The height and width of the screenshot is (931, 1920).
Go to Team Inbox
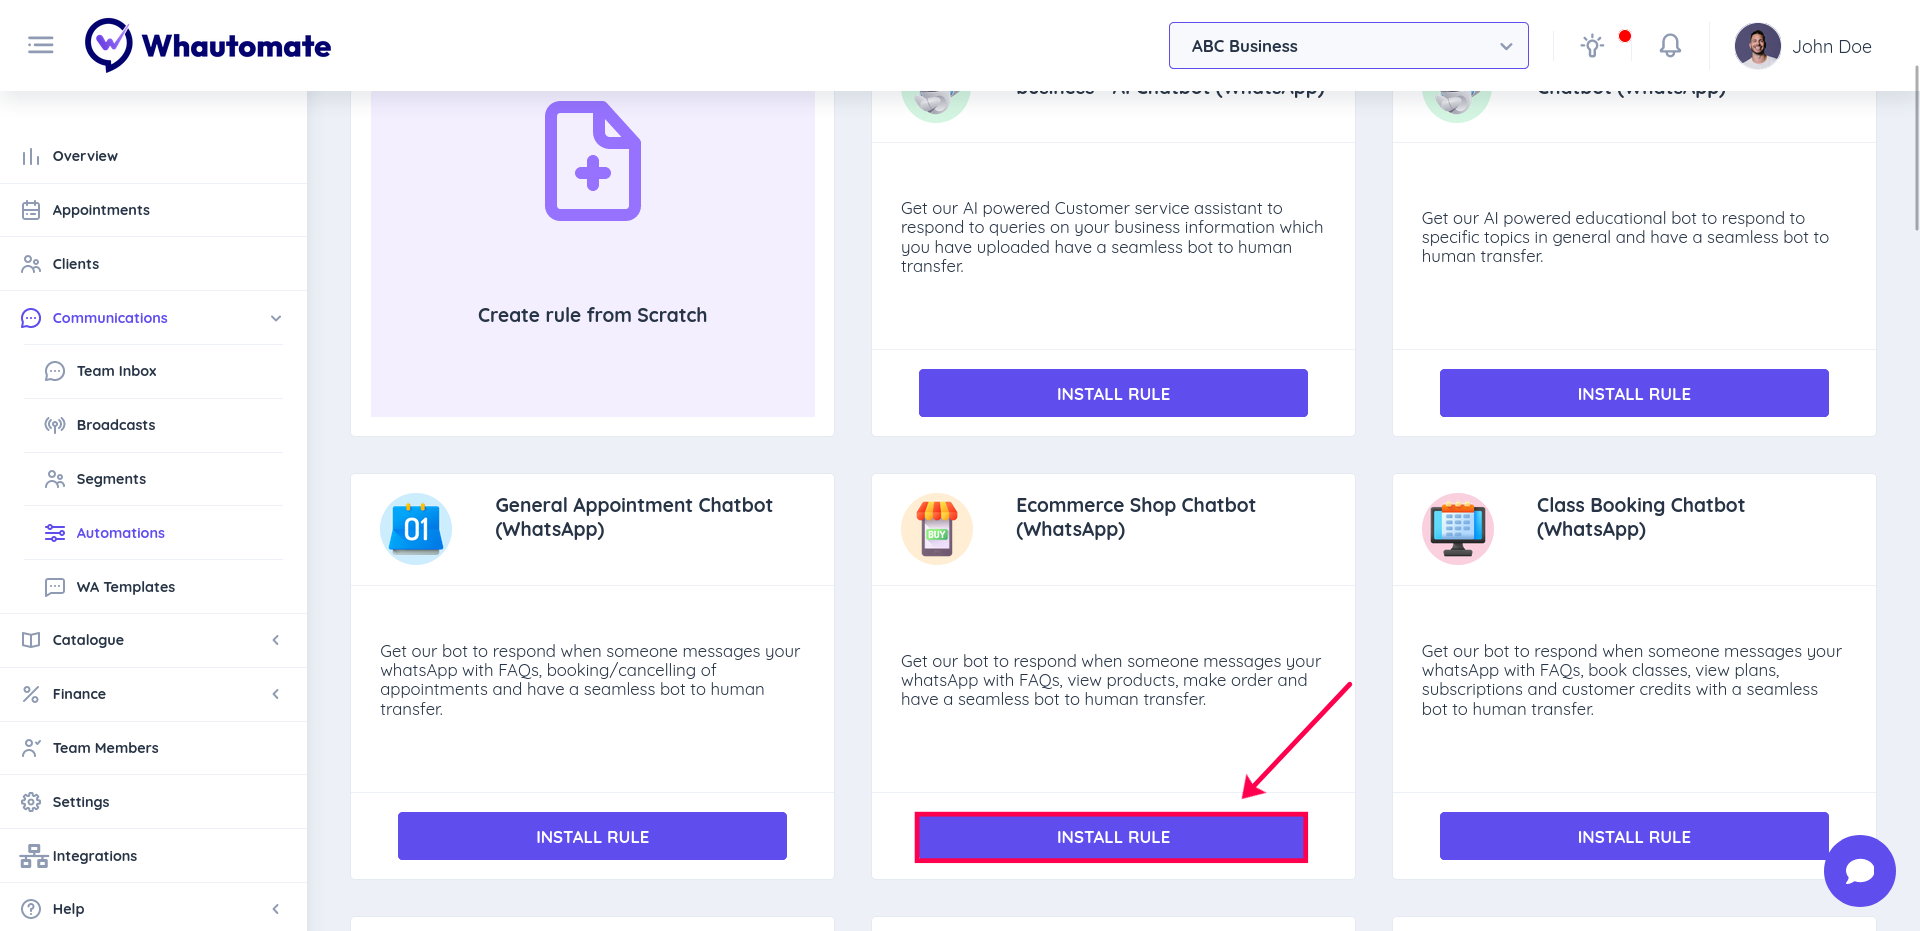pyautogui.click(x=116, y=371)
